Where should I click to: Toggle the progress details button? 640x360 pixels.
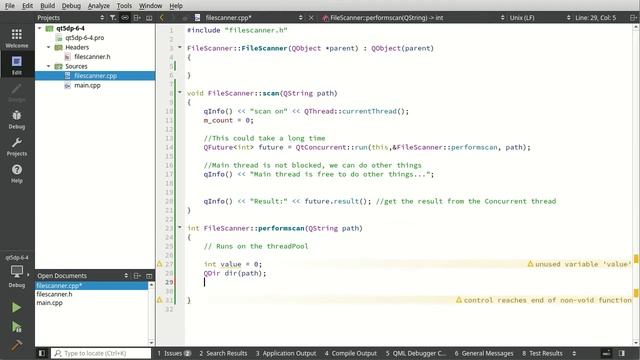(607, 353)
